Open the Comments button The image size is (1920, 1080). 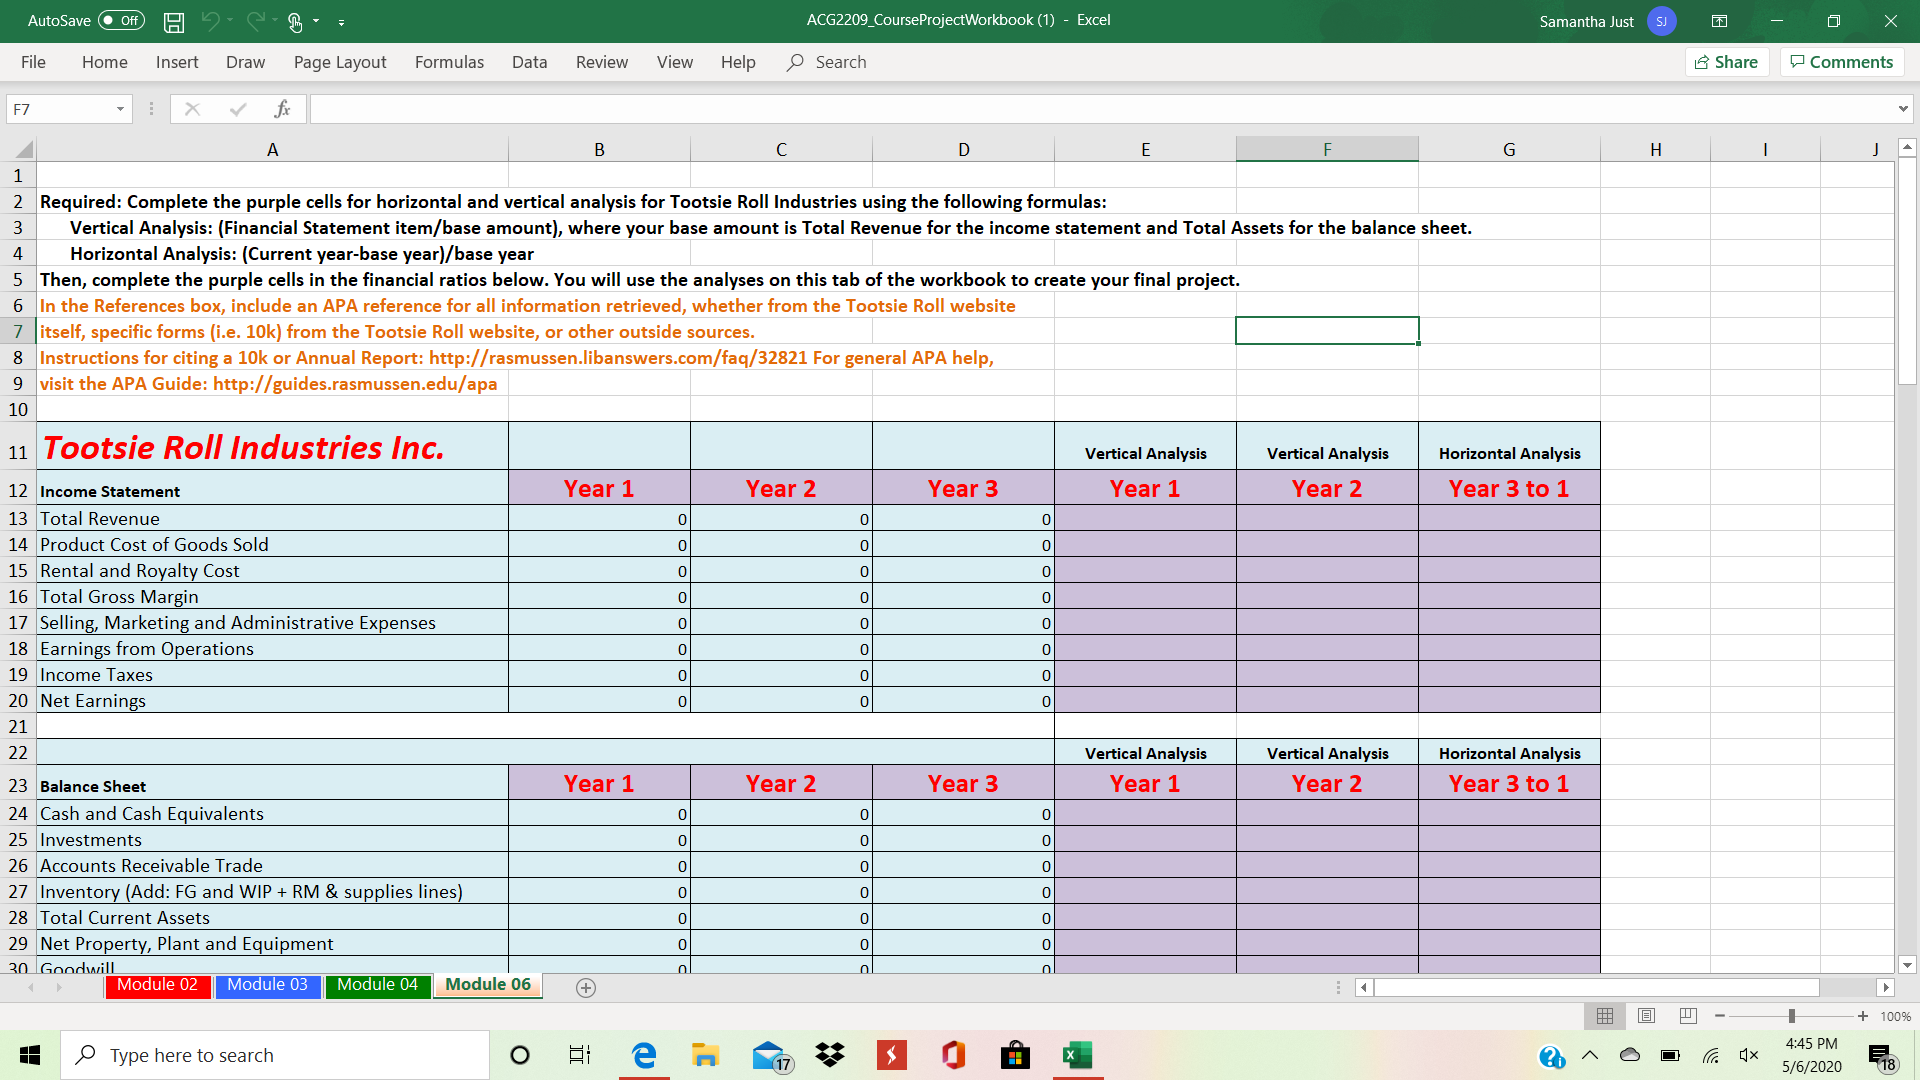(1841, 62)
